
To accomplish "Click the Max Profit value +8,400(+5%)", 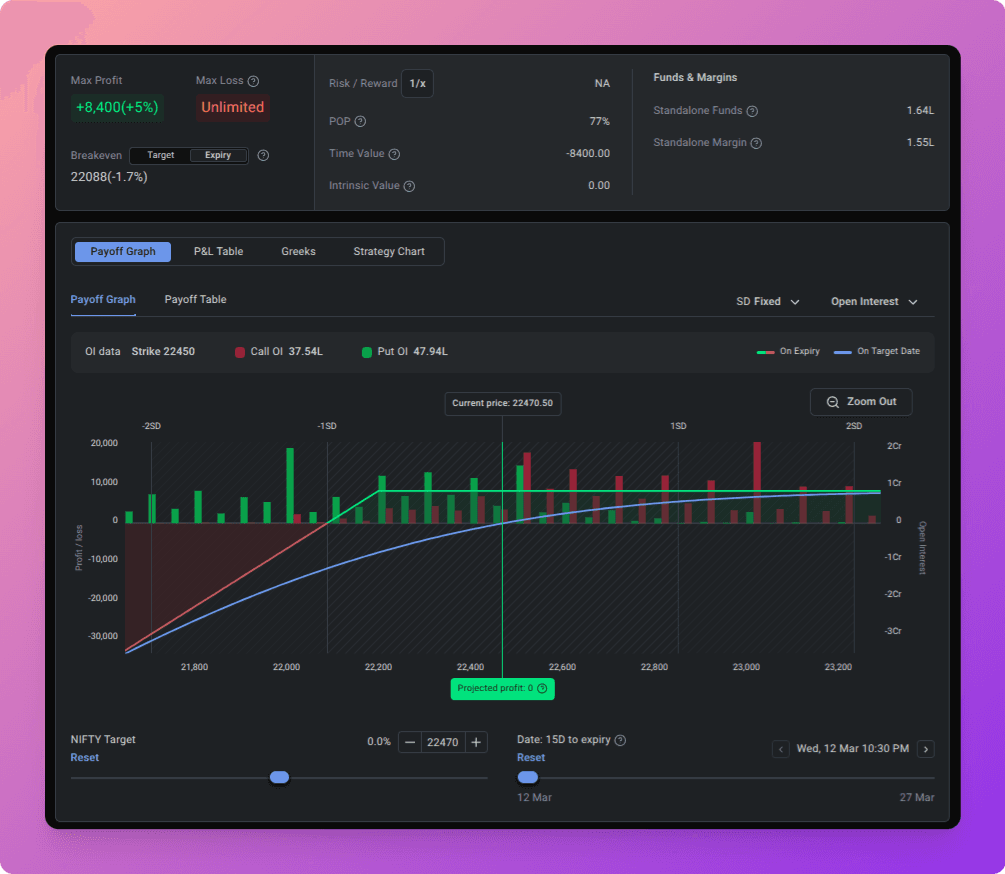I will coord(117,107).
